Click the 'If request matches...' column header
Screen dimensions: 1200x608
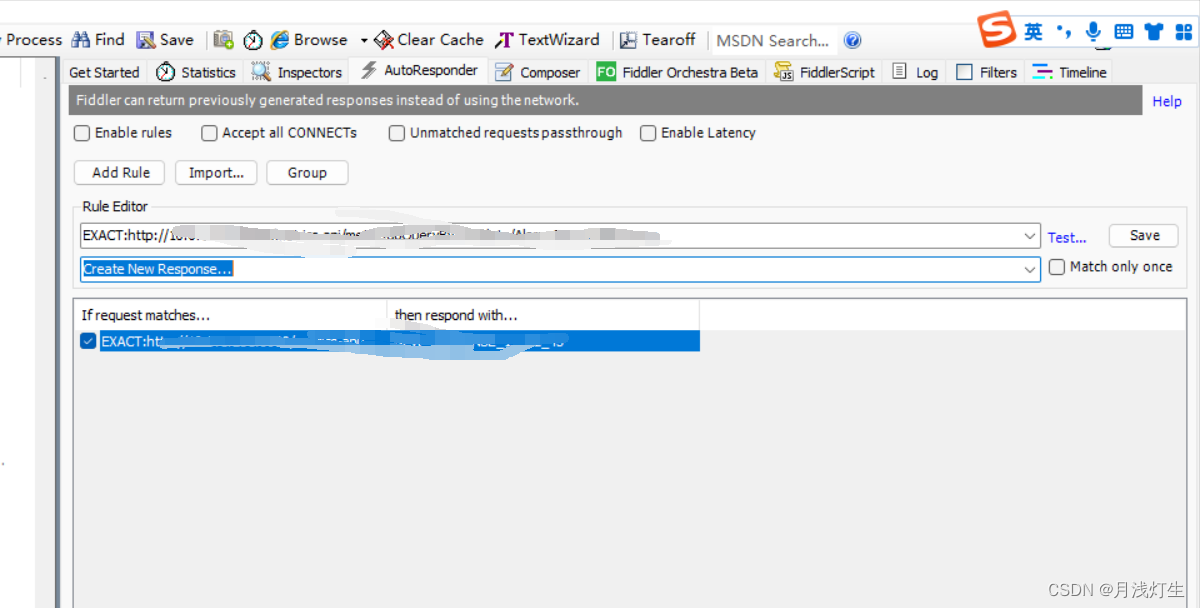click(231, 315)
